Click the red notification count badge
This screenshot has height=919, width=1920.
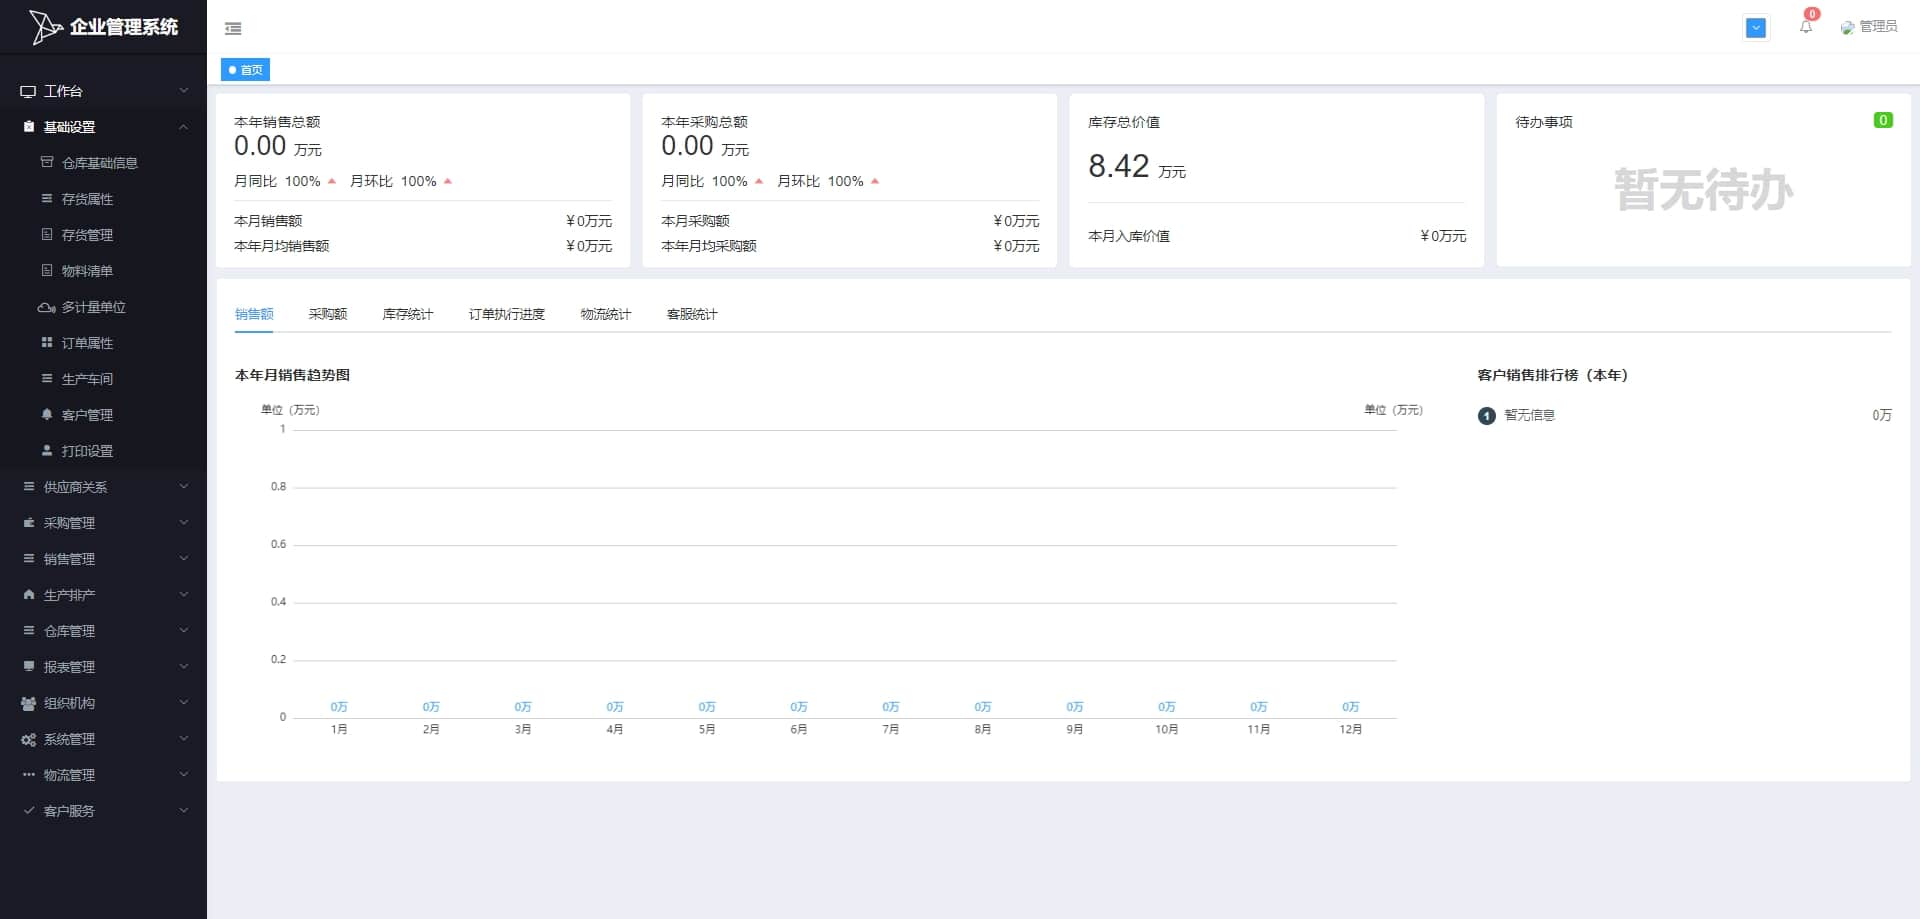[x=1812, y=14]
